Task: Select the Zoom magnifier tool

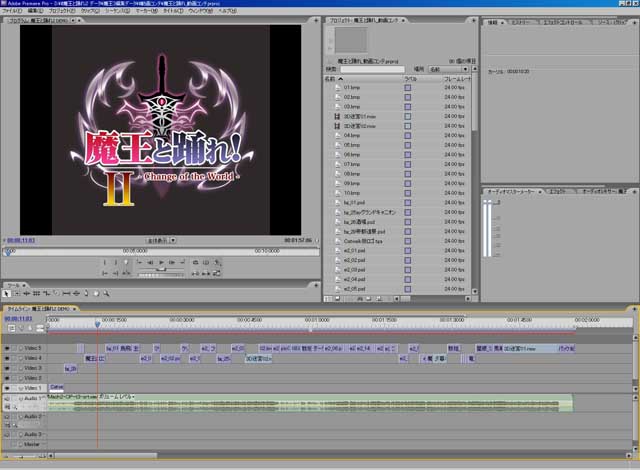Action: click(106, 293)
